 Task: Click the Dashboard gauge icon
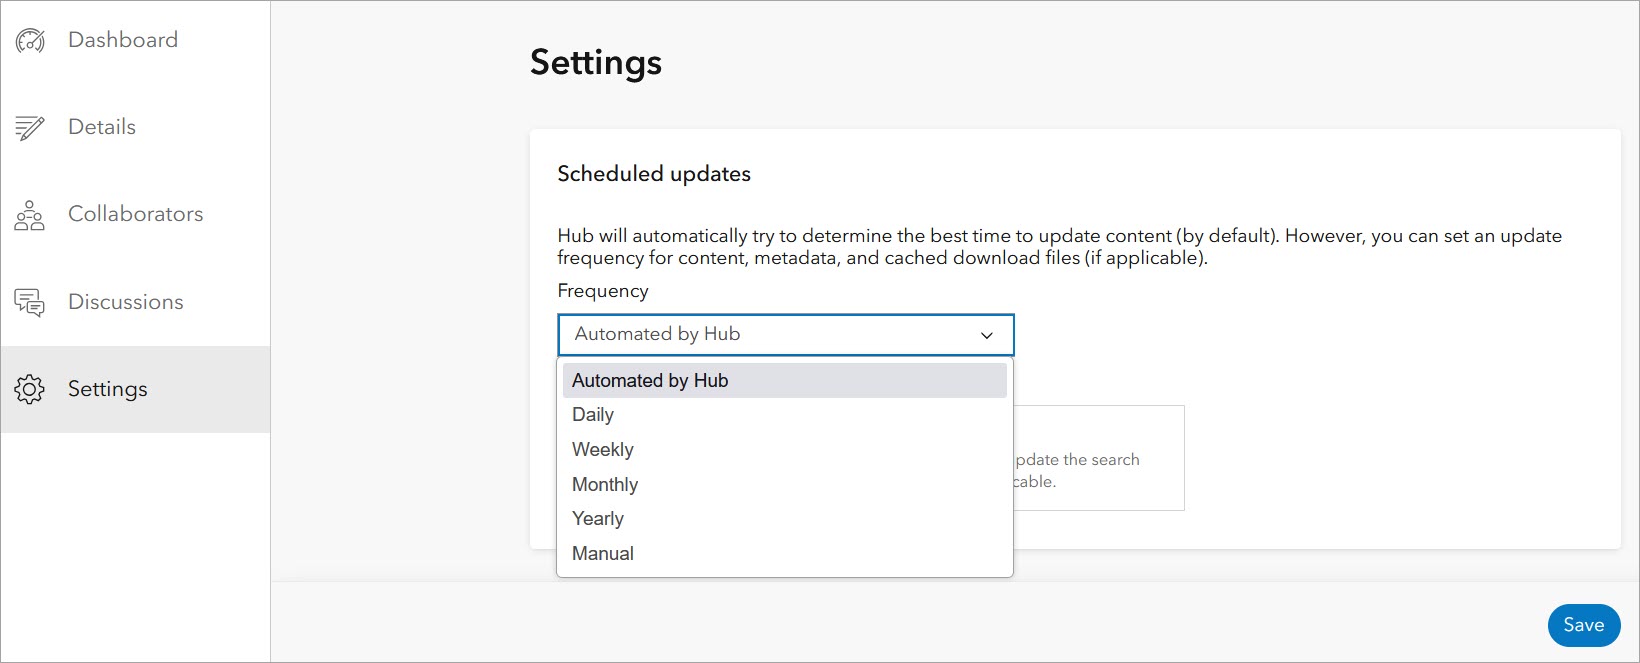(30, 41)
